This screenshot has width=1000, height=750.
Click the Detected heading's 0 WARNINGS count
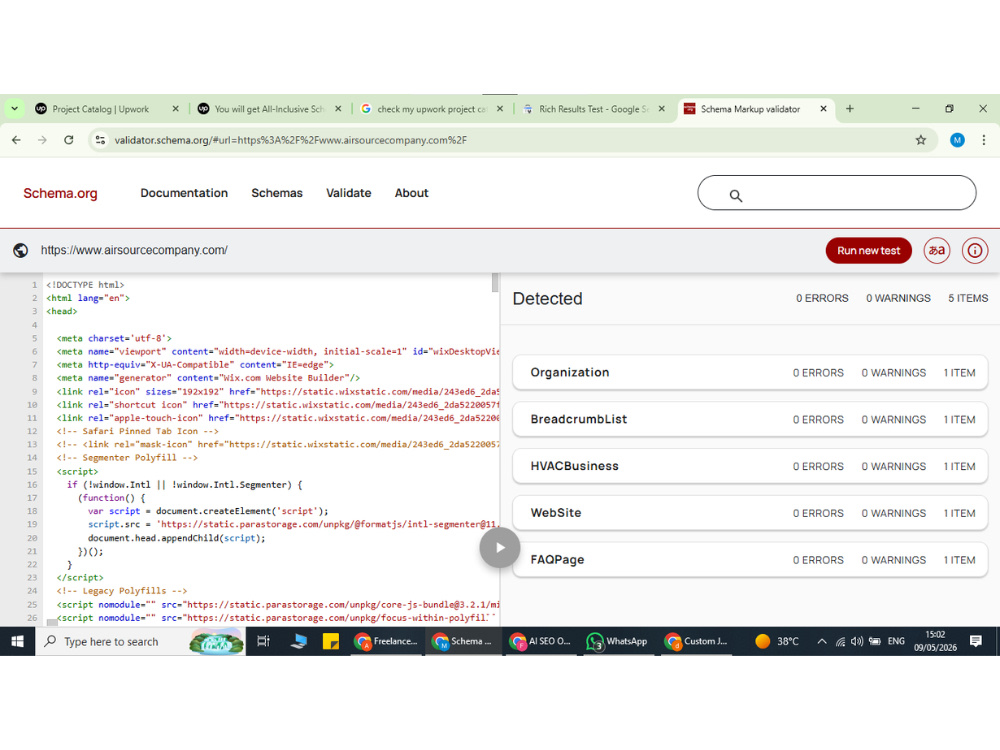[898, 298]
